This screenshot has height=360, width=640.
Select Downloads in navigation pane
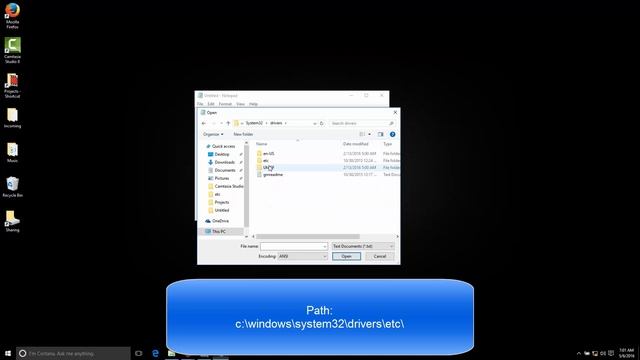point(224,162)
